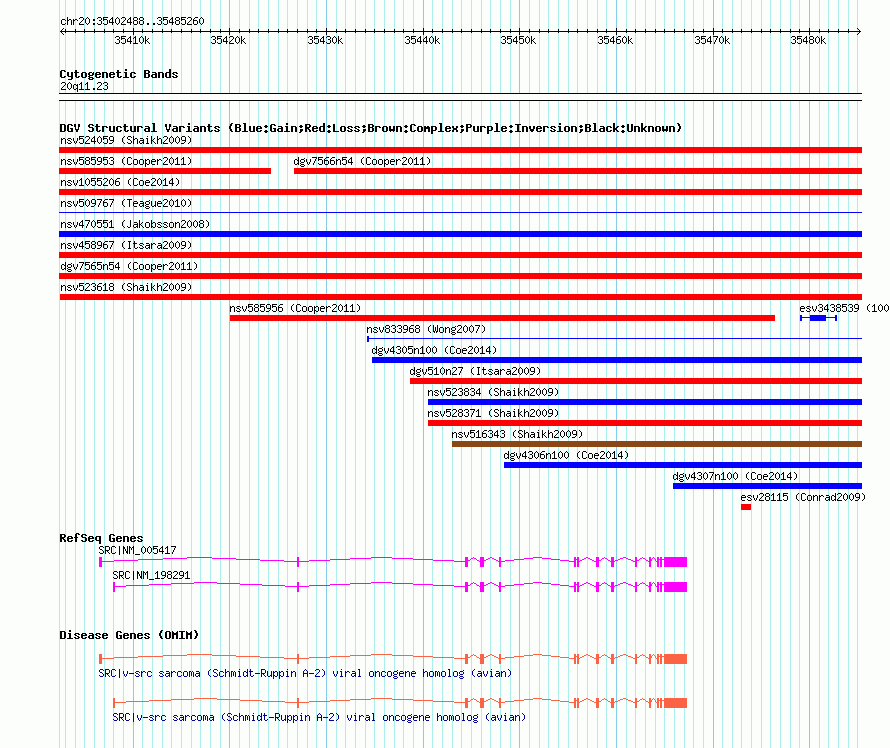This screenshot has height=748, width=890.
Task: Select the dgv510n27 (Itsara2009) red bar
Action: click(x=636, y=381)
